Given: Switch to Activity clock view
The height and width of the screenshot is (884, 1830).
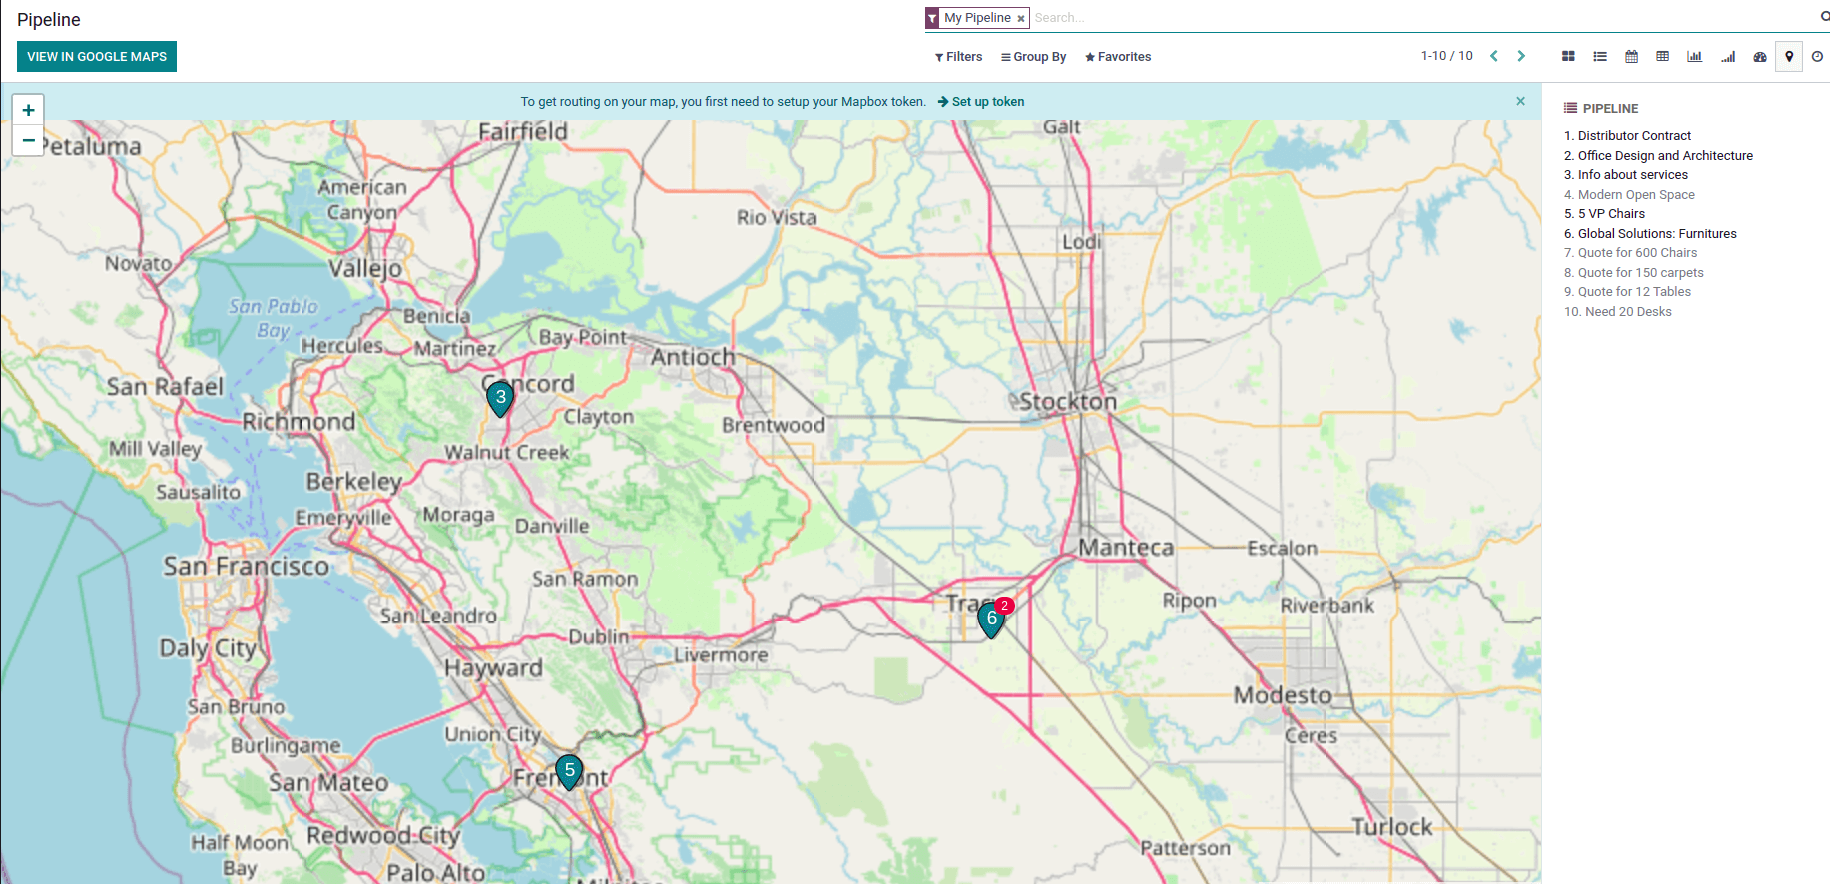Looking at the screenshot, I should click(1817, 57).
